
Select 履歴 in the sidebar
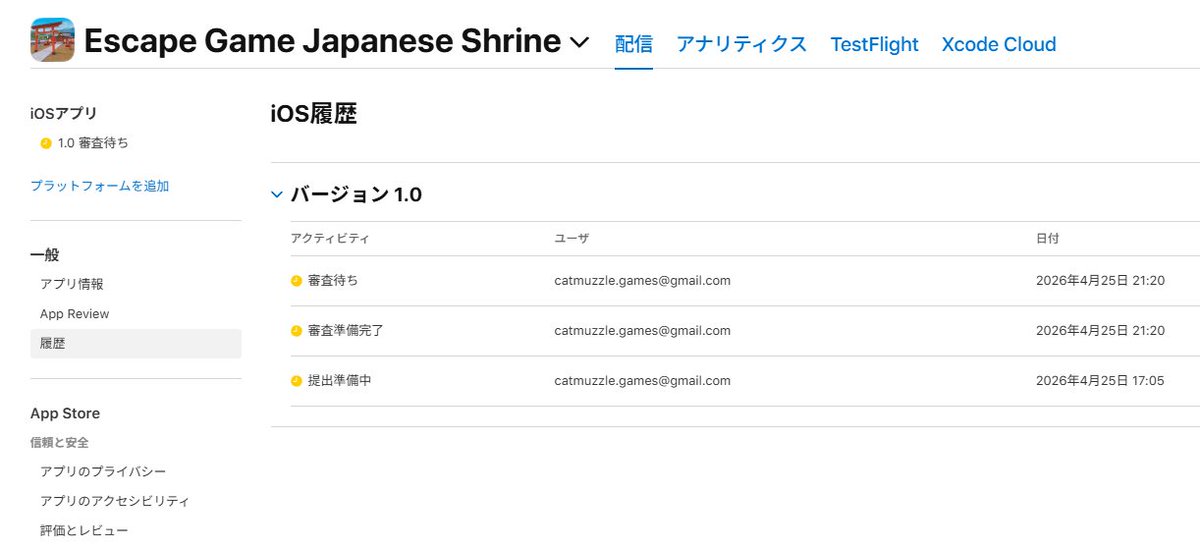click(135, 343)
